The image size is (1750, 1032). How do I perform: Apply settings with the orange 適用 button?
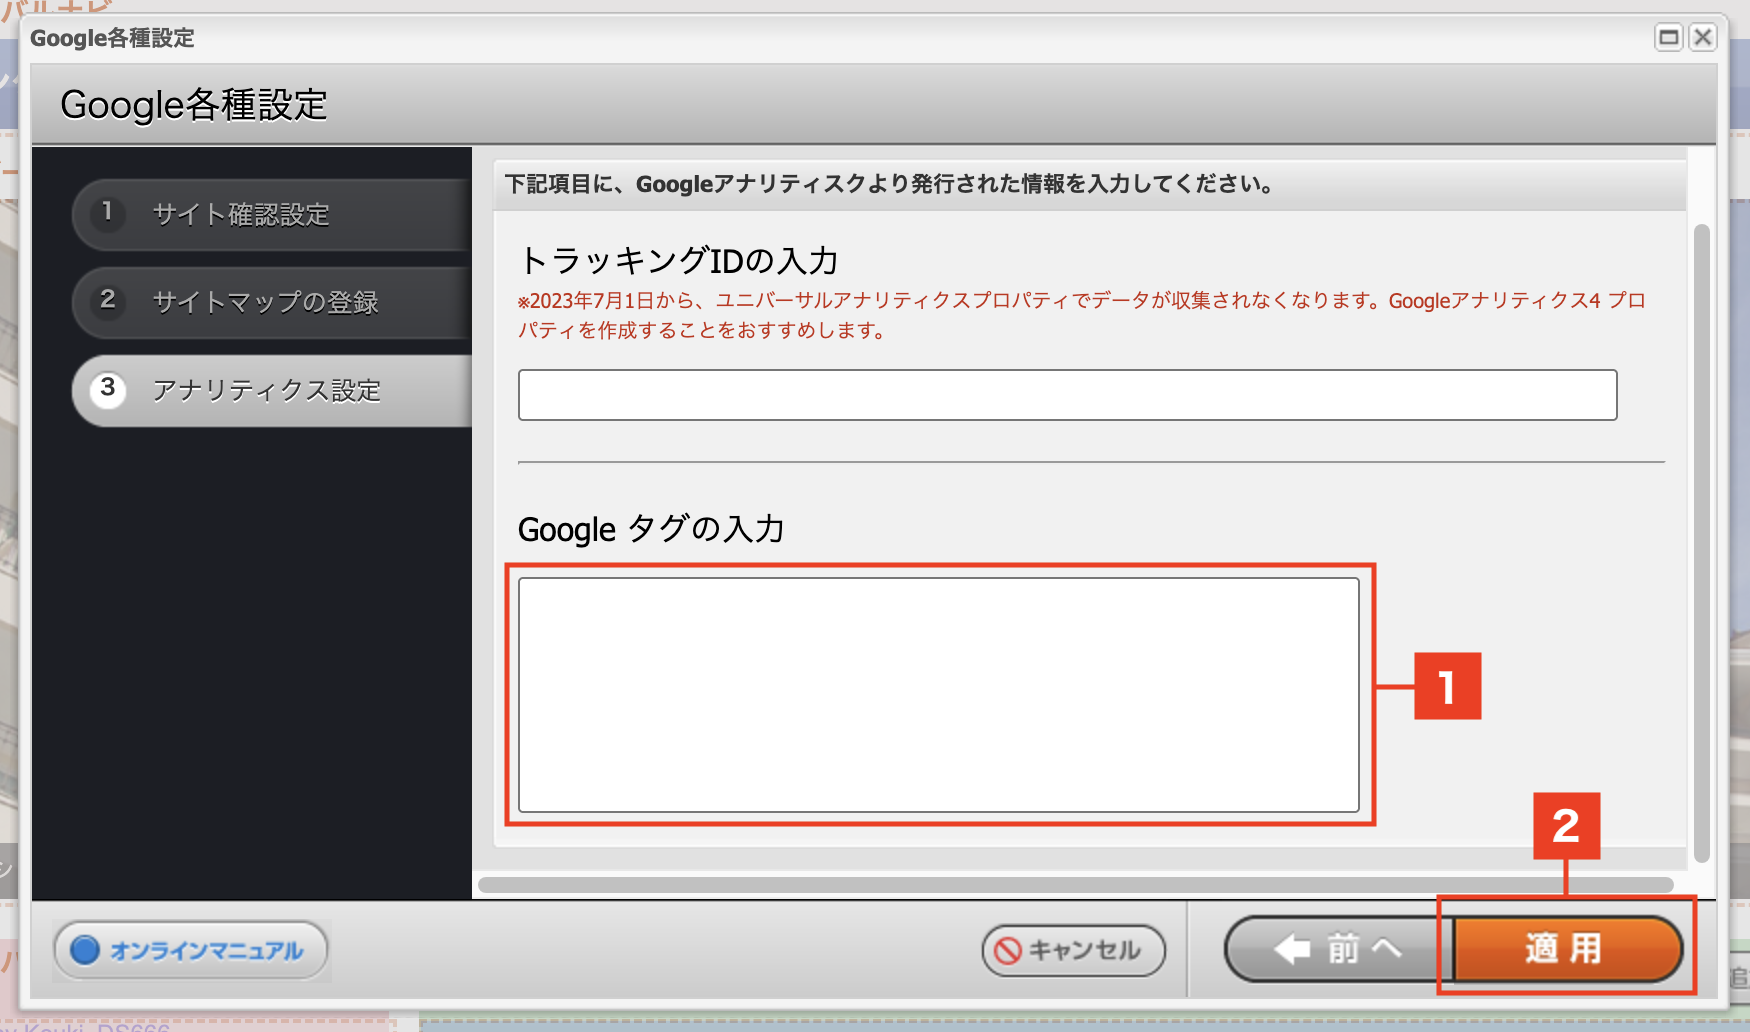point(1565,948)
